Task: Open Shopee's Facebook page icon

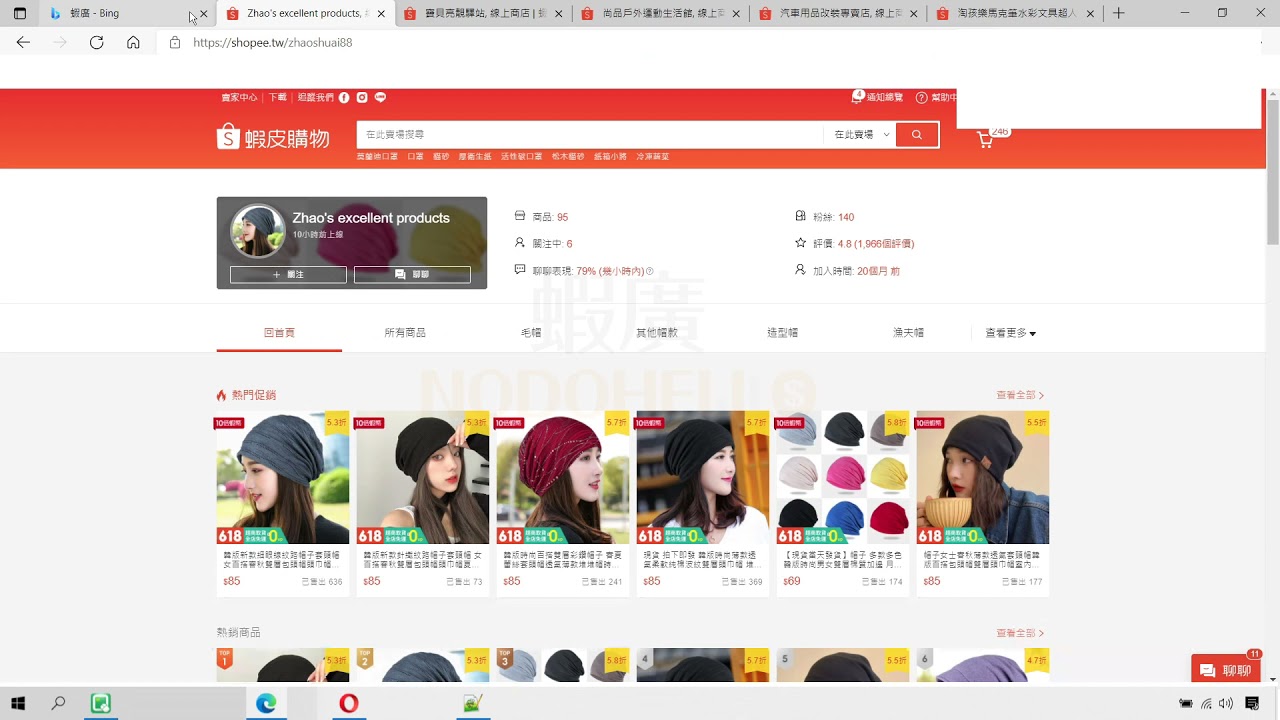Action: [x=344, y=98]
